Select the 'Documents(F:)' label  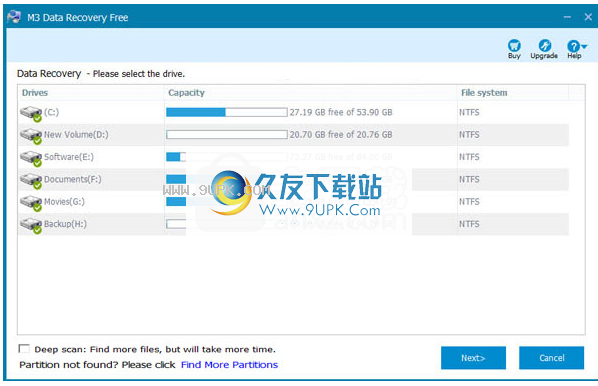pos(73,179)
